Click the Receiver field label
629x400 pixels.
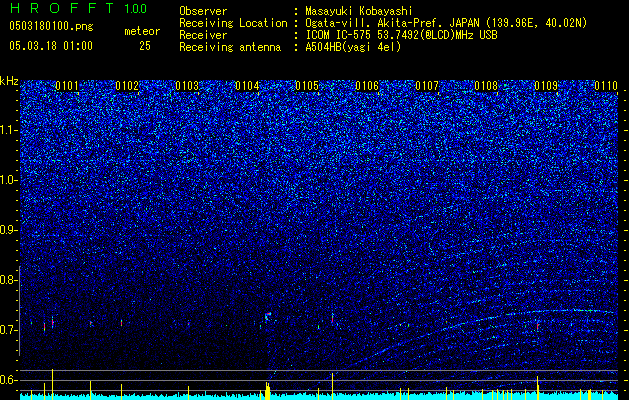pos(203,35)
